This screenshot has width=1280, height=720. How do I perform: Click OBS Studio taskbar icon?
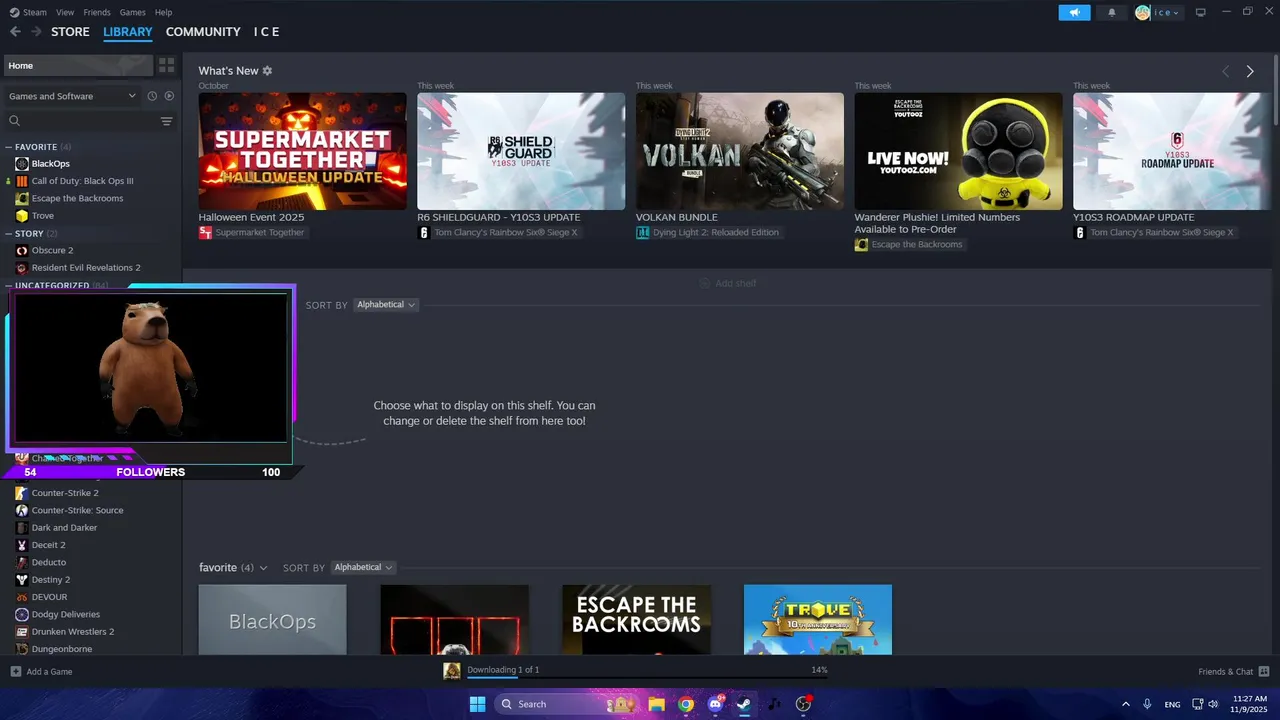click(803, 704)
